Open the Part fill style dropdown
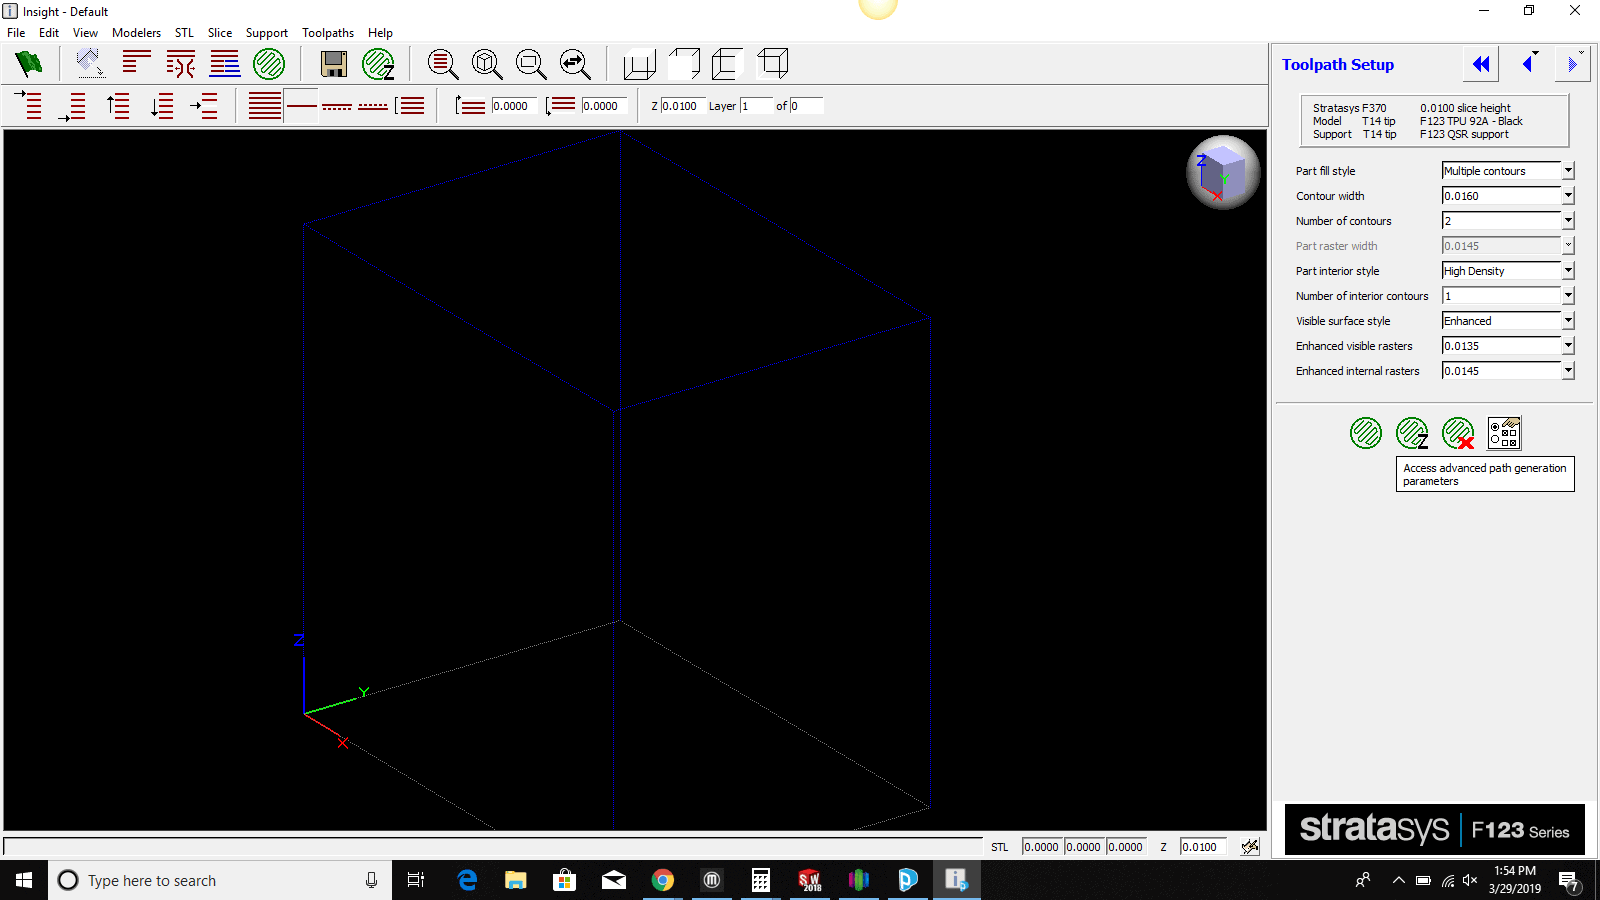The width and height of the screenshot is (1600, 900). click(1566, 170)
